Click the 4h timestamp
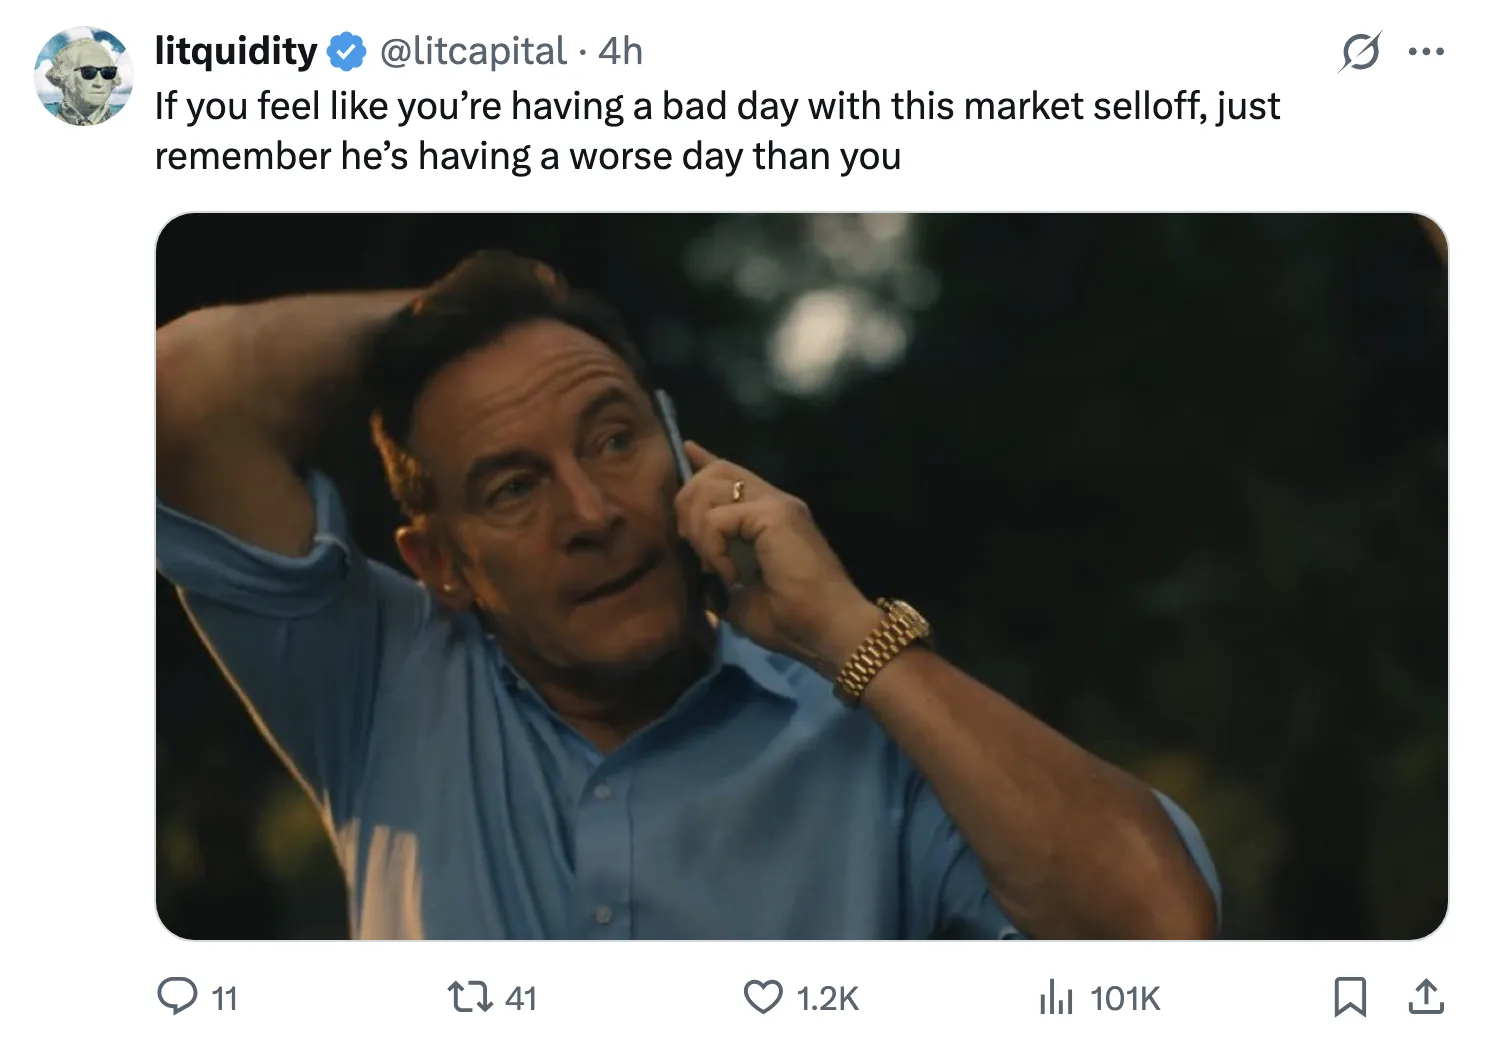This screenshot has width=1488, height=1048. coord(620,51)
